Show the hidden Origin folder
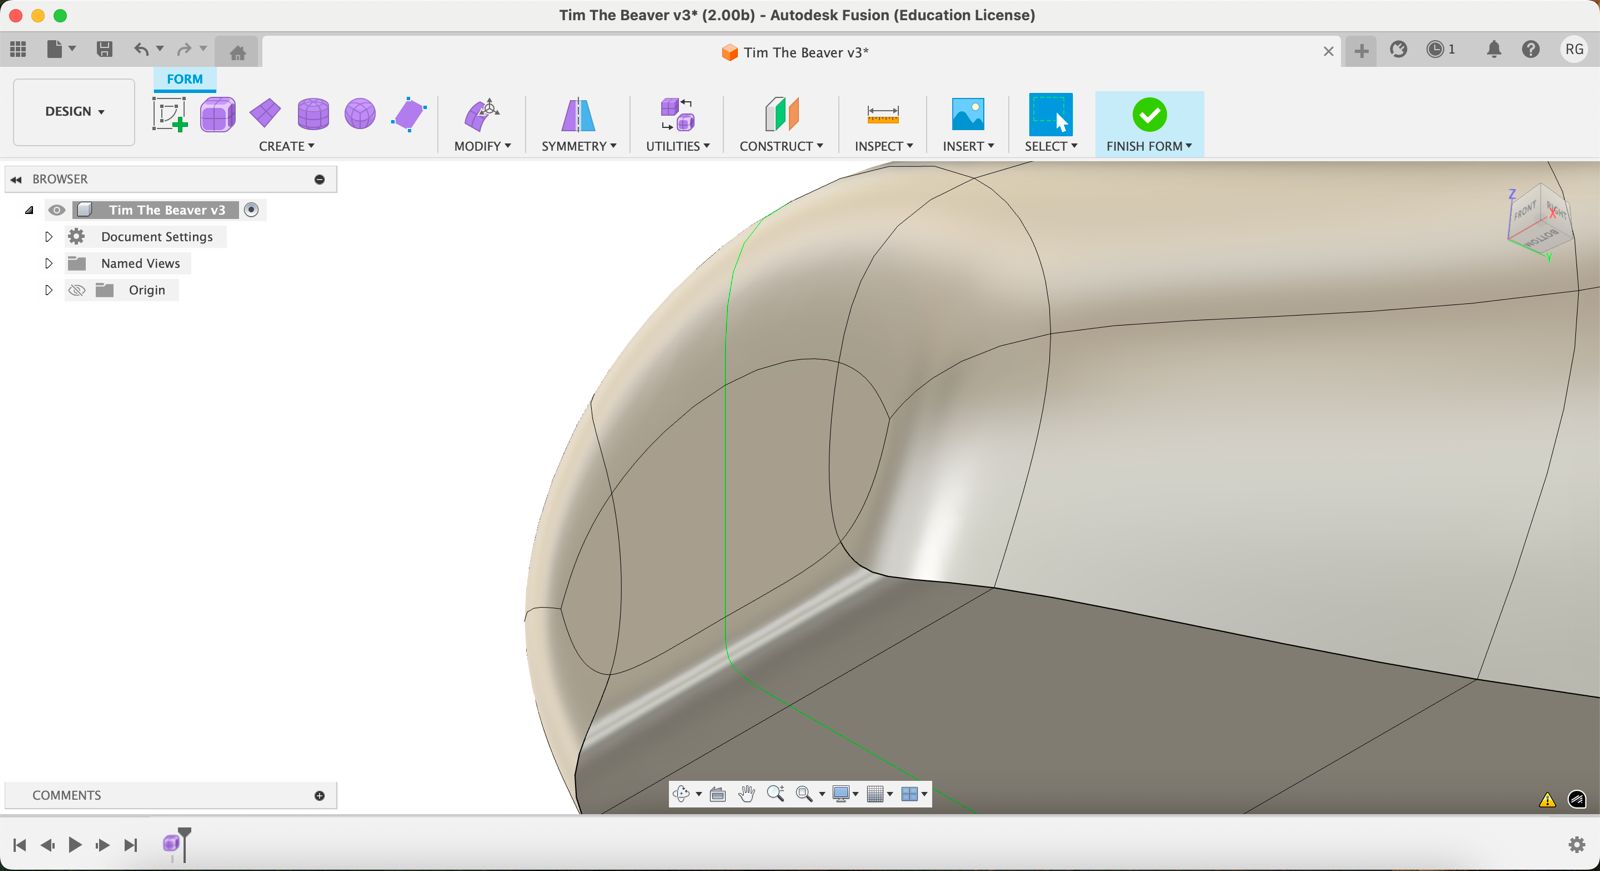 pos(77,291)
